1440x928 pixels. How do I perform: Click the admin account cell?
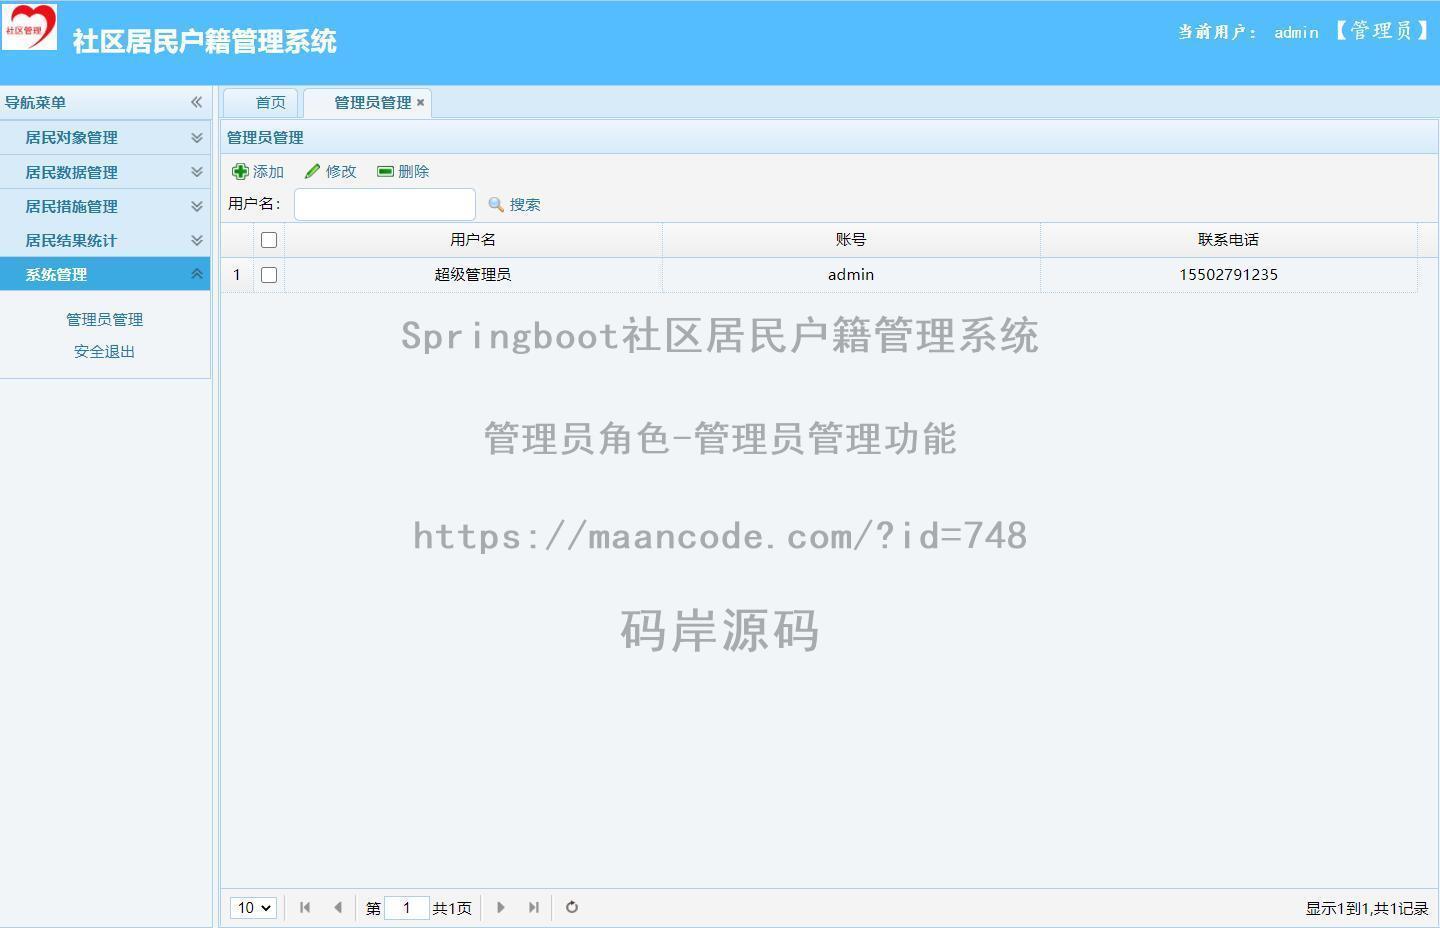[851, 275]
